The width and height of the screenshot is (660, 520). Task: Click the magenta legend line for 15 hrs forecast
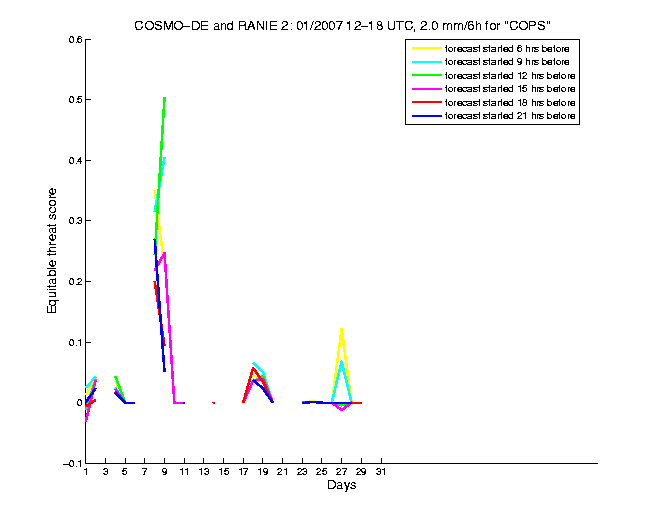[424, 89]
